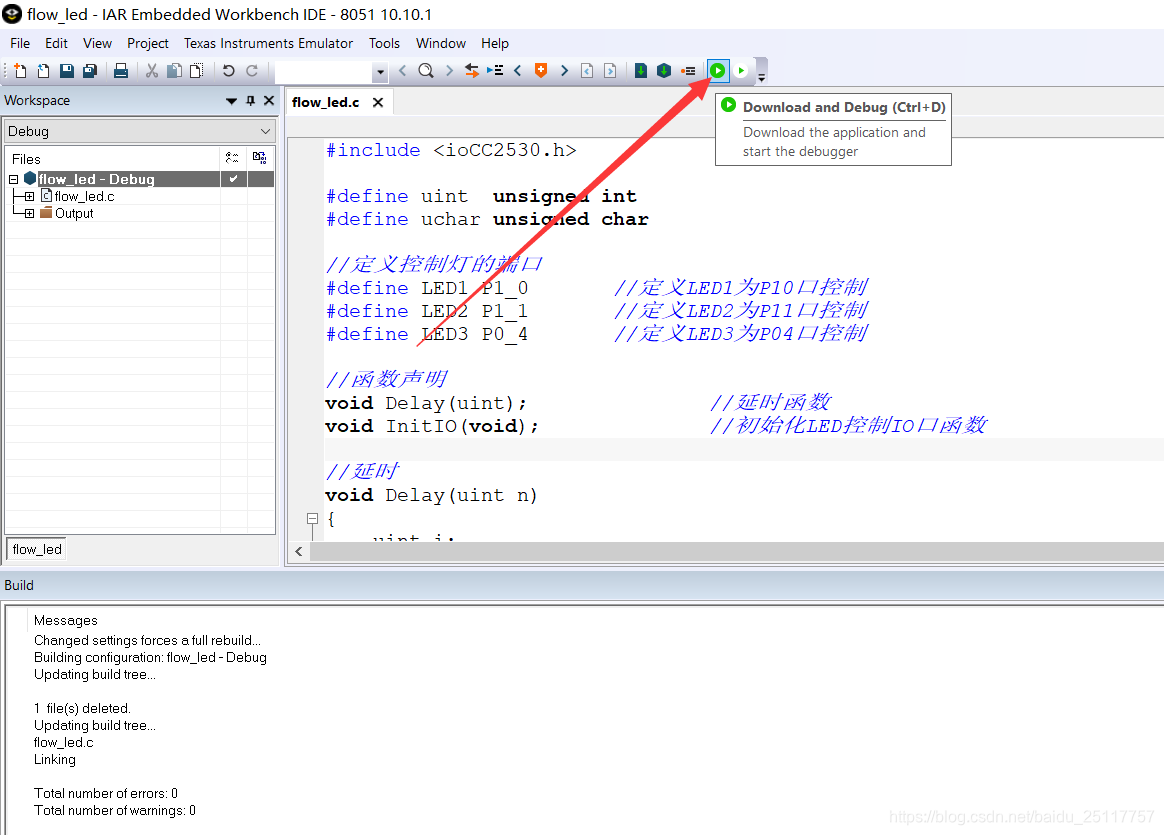Open Texas Instruments Emulator menu
The height and width of the screenshot is (835, 1164).
pos(268,43)
